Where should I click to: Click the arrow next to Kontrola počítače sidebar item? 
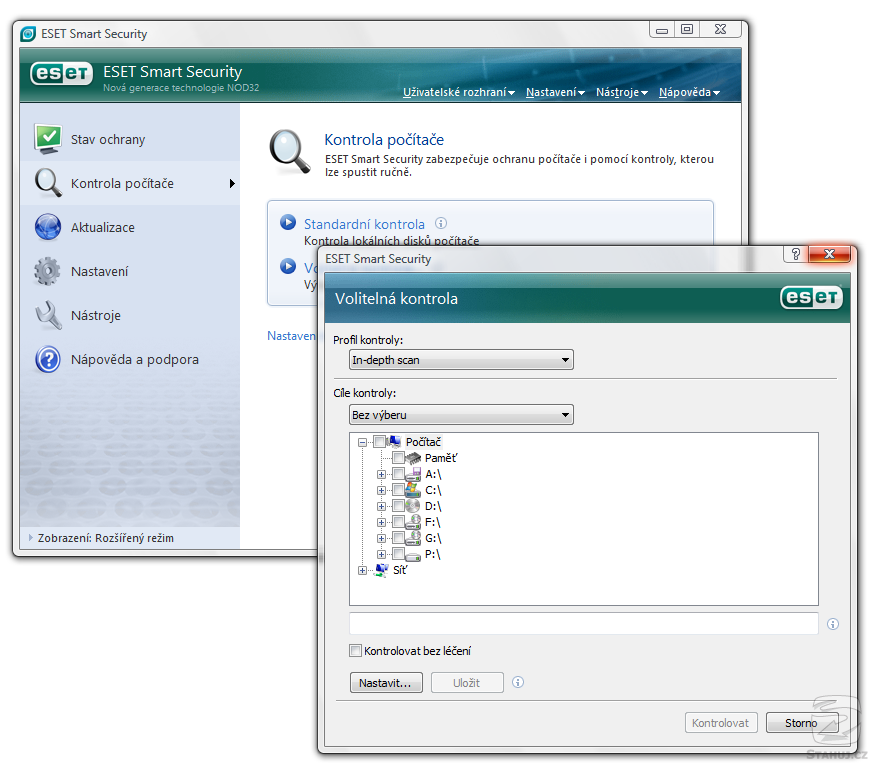tap(232, 184)
